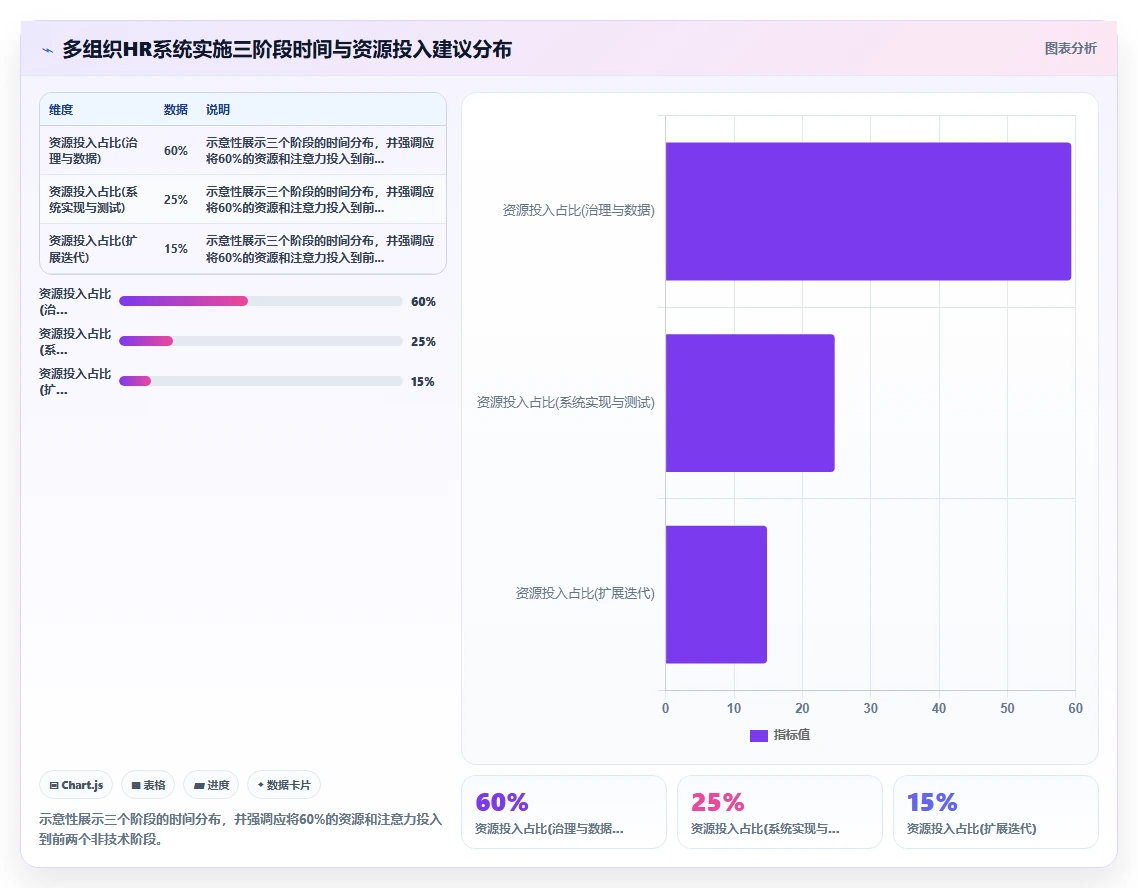The image size is (1138, 888).
Task: Select the 数据卡片 tag chip
Action: (284, 785)
